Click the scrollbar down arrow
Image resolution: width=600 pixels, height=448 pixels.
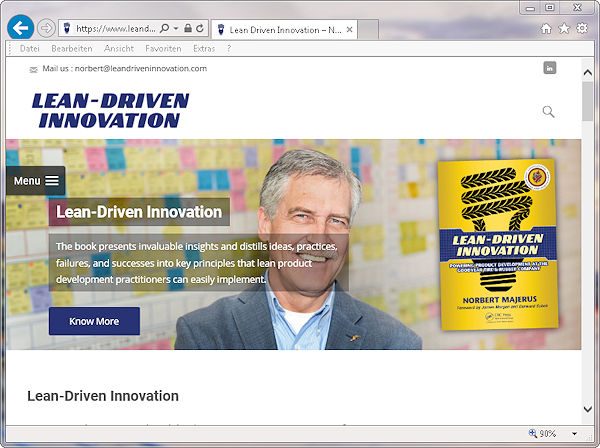(x=588, y=409)
